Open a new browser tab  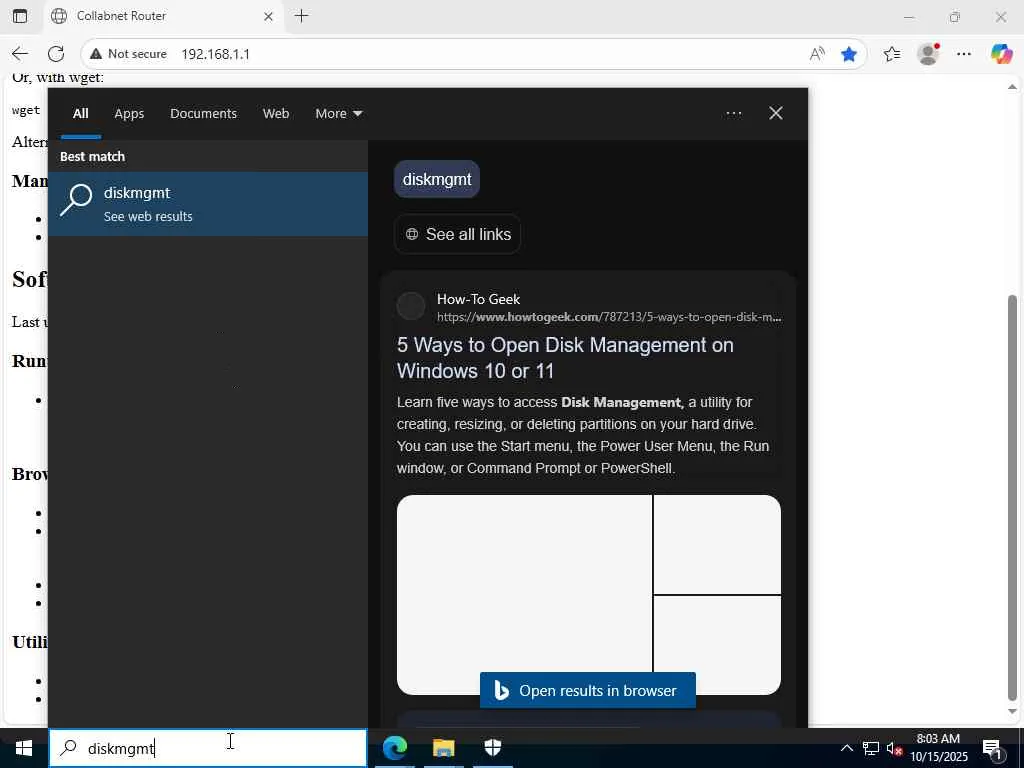point(301,16)
